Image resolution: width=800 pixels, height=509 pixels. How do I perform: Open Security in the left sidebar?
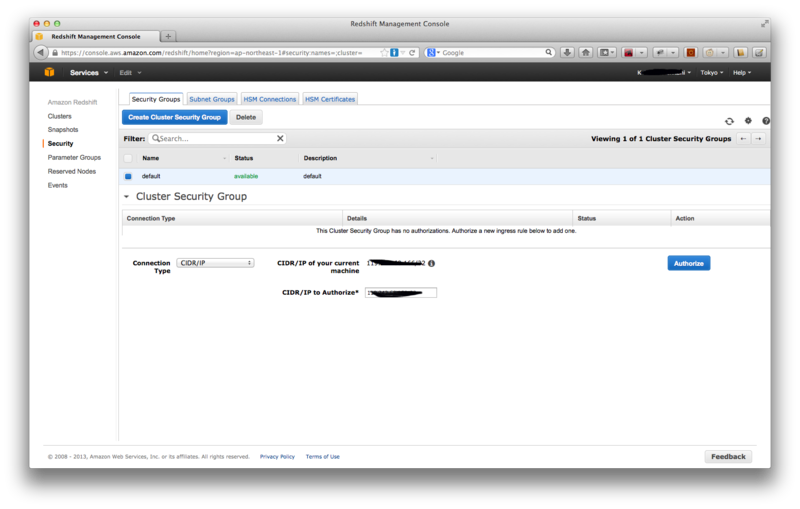60,143
